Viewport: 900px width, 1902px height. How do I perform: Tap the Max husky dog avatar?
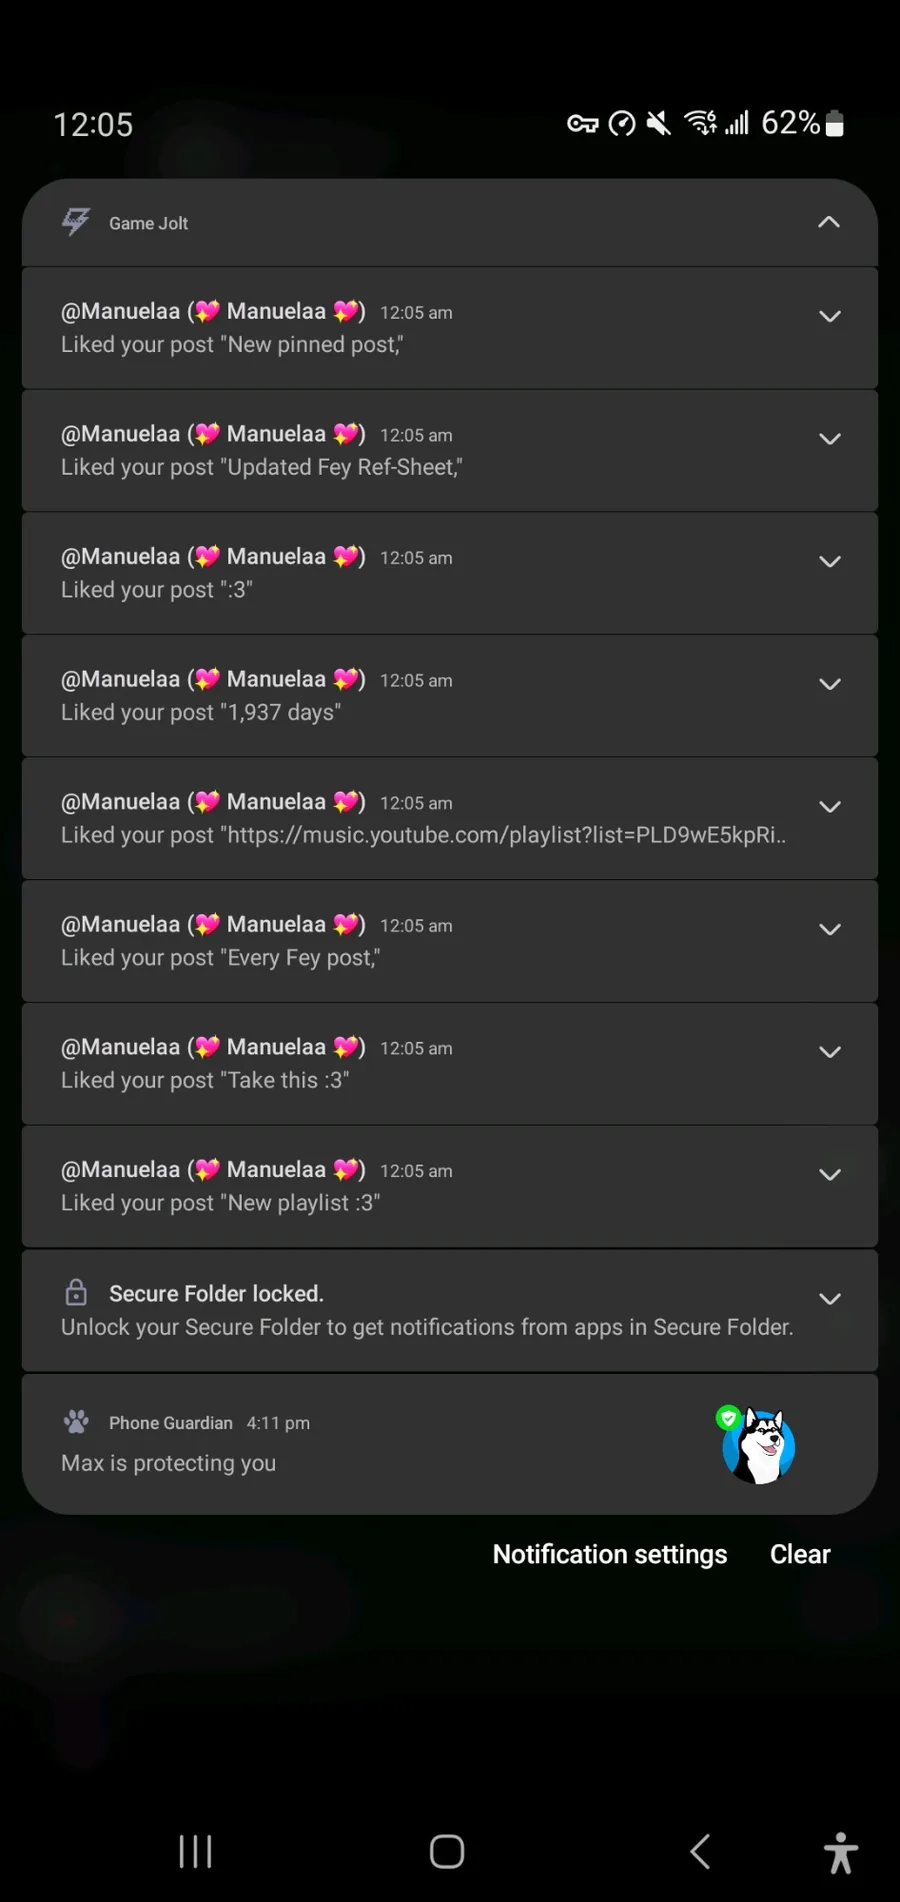(x=759, y=1446)
